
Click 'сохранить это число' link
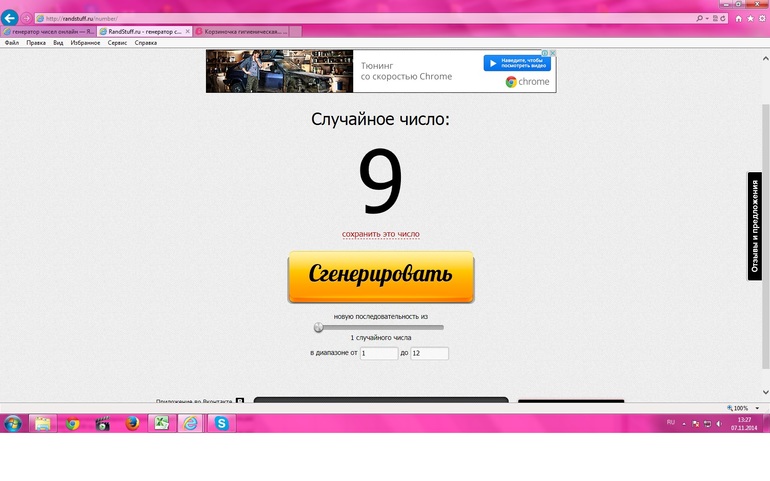[381, 234]
